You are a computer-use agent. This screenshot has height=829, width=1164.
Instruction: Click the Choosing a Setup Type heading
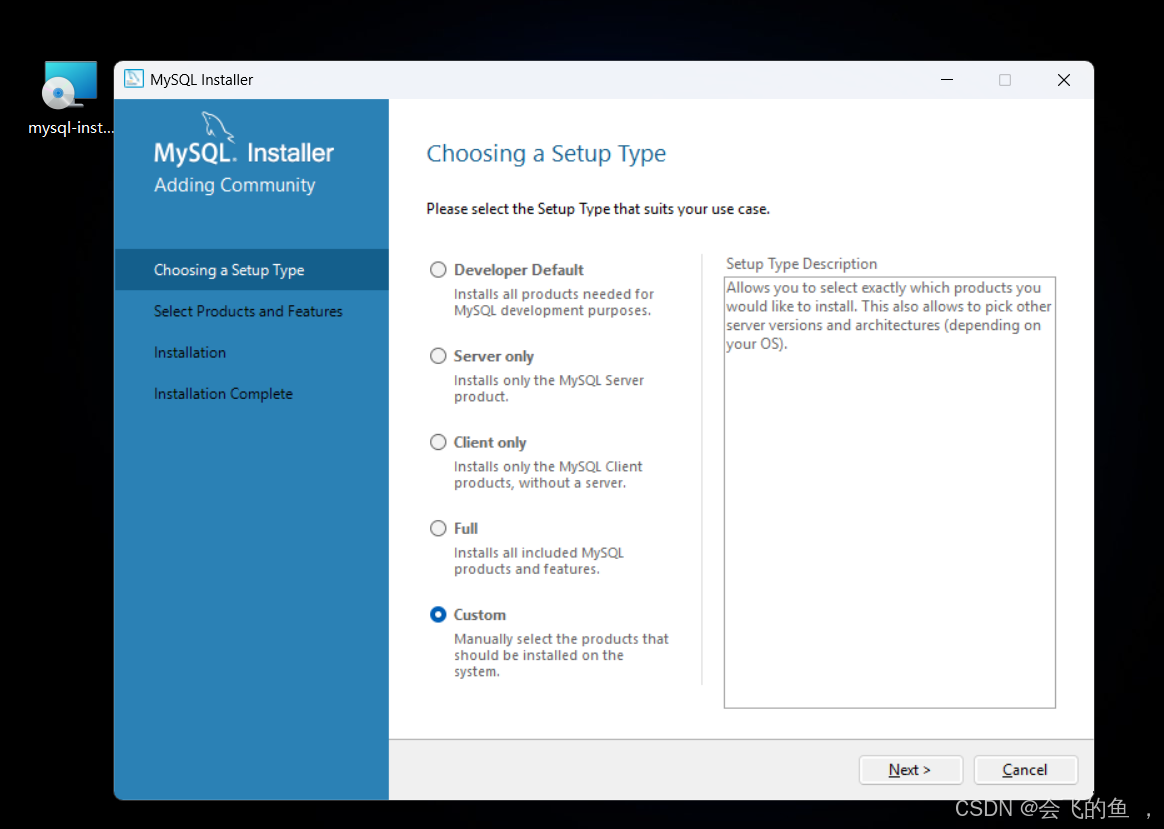tap(546, 154)
